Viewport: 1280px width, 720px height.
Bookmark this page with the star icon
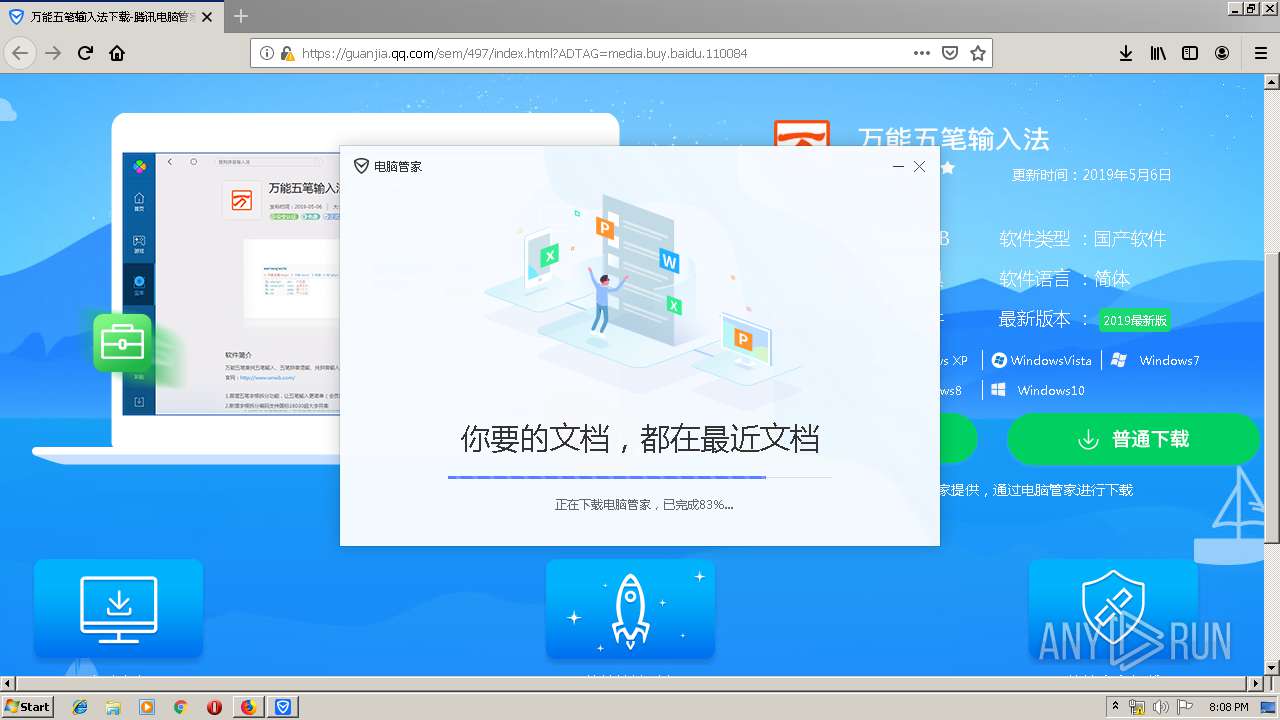(x=978, y=53)
